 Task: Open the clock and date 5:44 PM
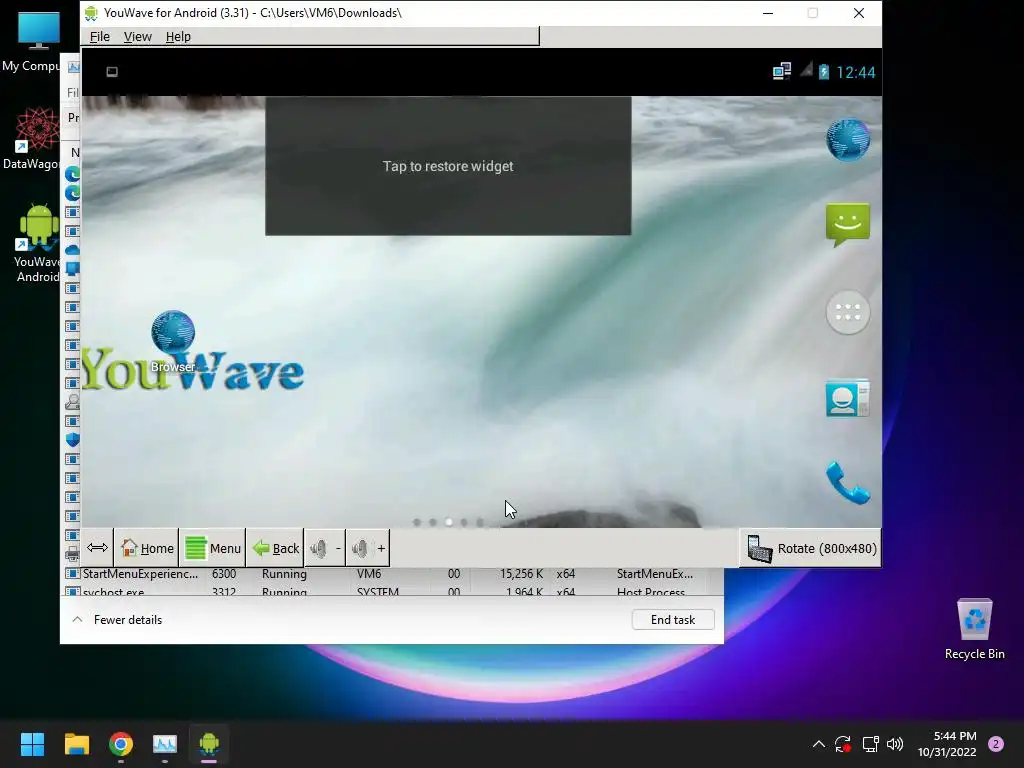tap(947, 744)
